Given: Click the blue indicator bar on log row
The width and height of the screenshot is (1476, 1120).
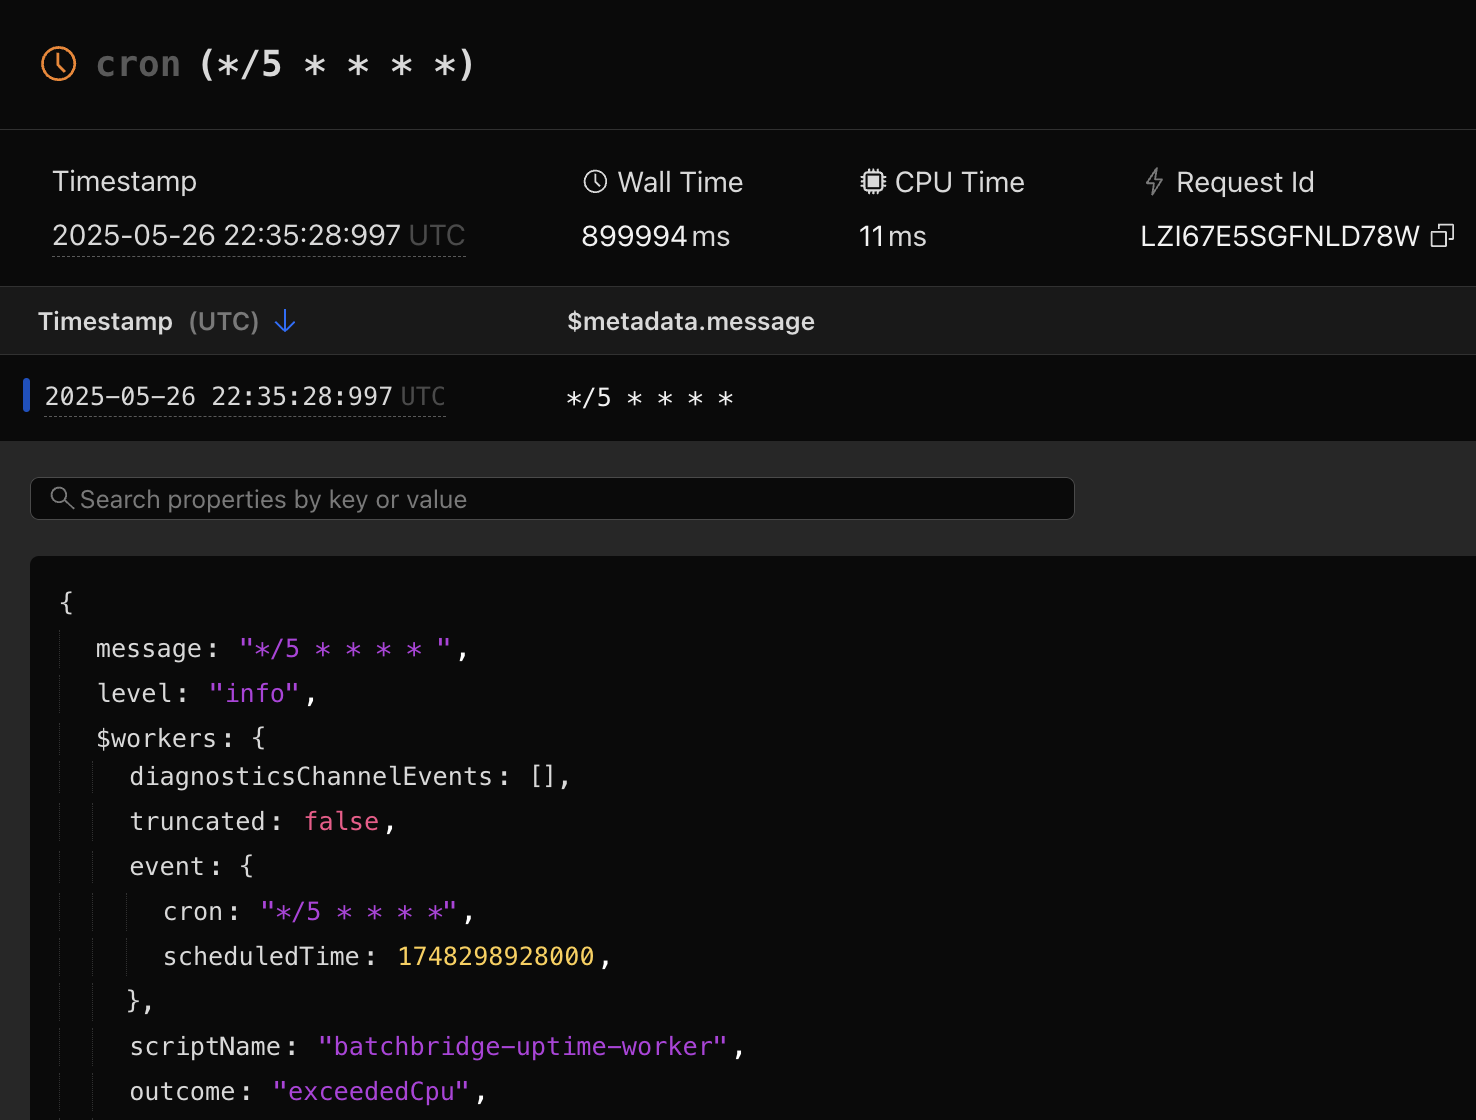Looking at the screenshot, I should pos(26,396).
